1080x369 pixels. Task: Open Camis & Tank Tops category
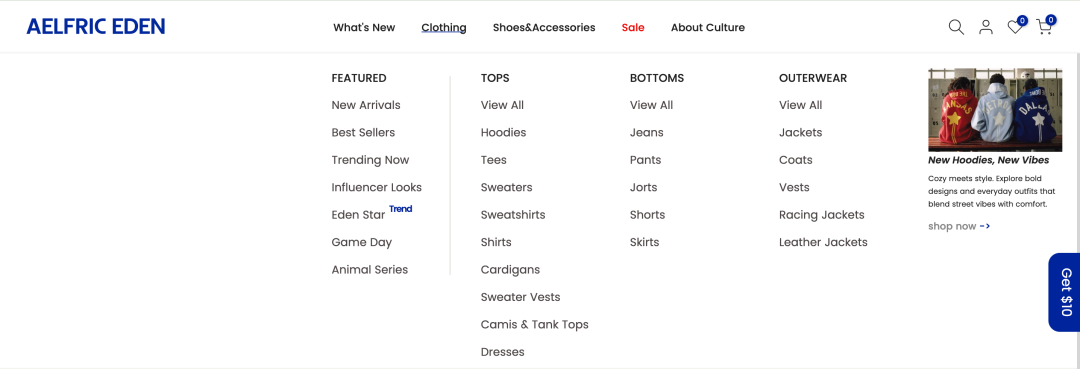pos(534,324)
